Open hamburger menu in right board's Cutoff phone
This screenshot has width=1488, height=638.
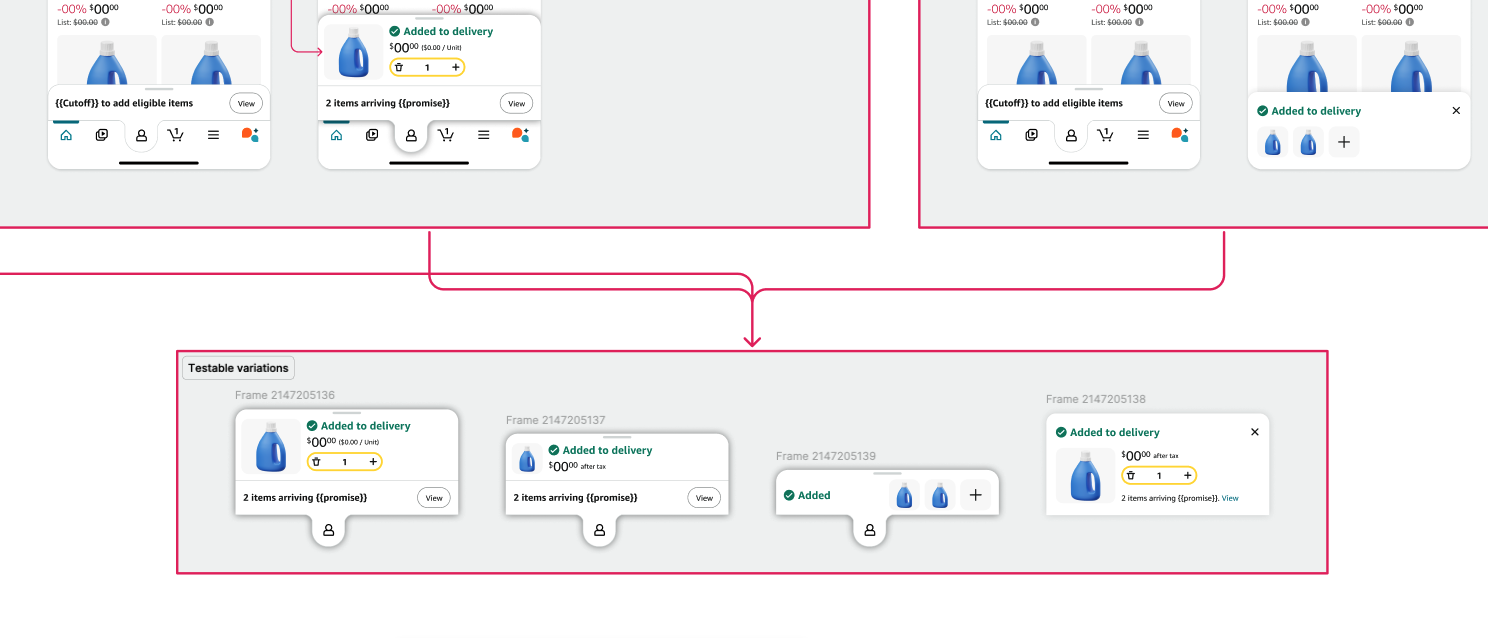click(1143, 135)
